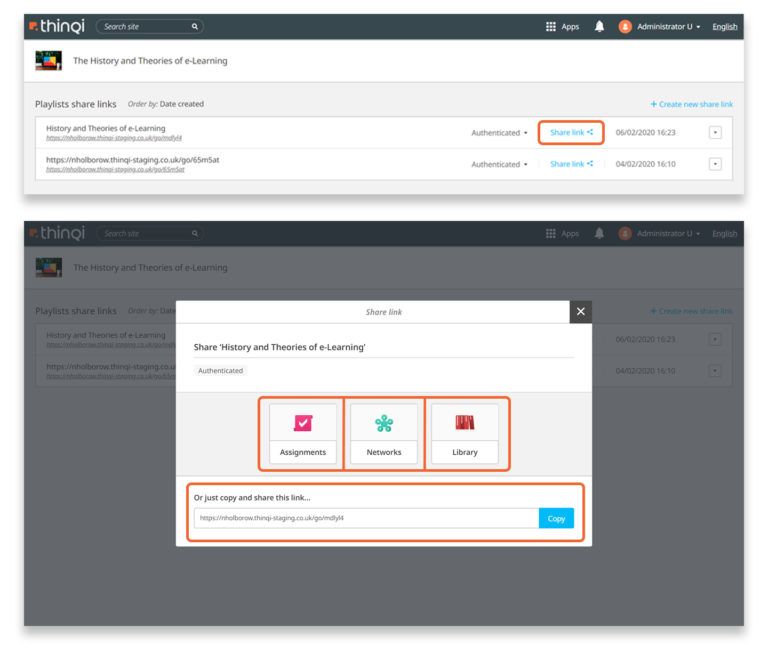Open the go/mdlyl4 URL under History and Theories
The width and height of the screenshot is (768, 657).
point(114,138)
